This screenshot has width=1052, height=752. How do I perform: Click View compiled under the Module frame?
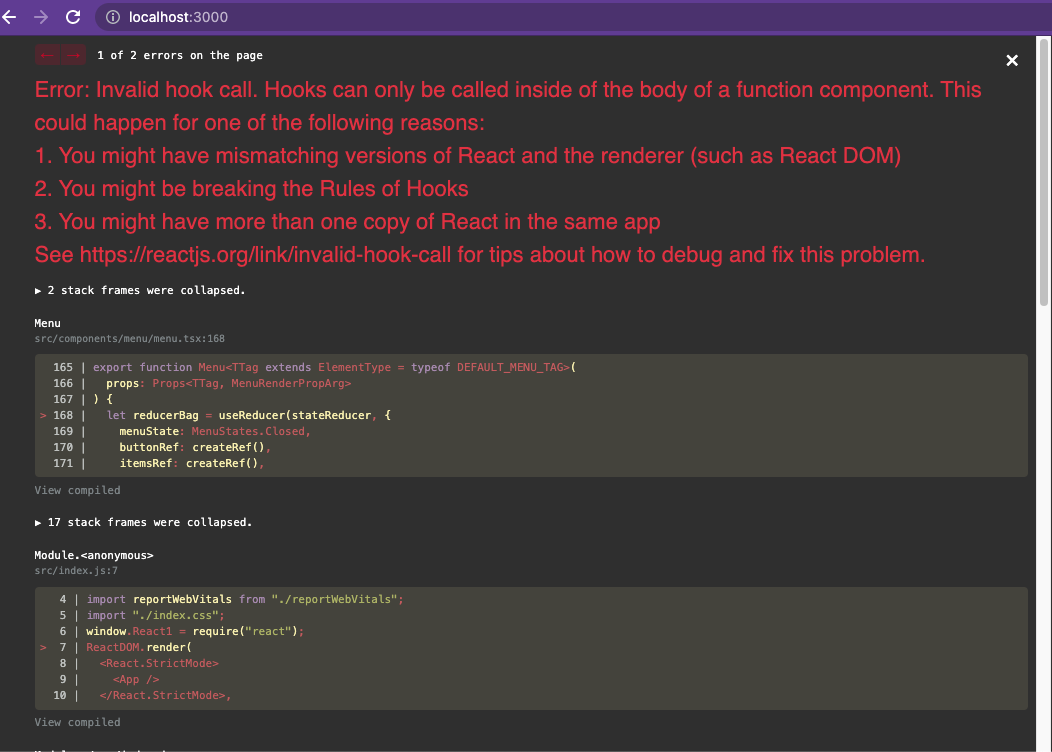[x=77, y=721]
